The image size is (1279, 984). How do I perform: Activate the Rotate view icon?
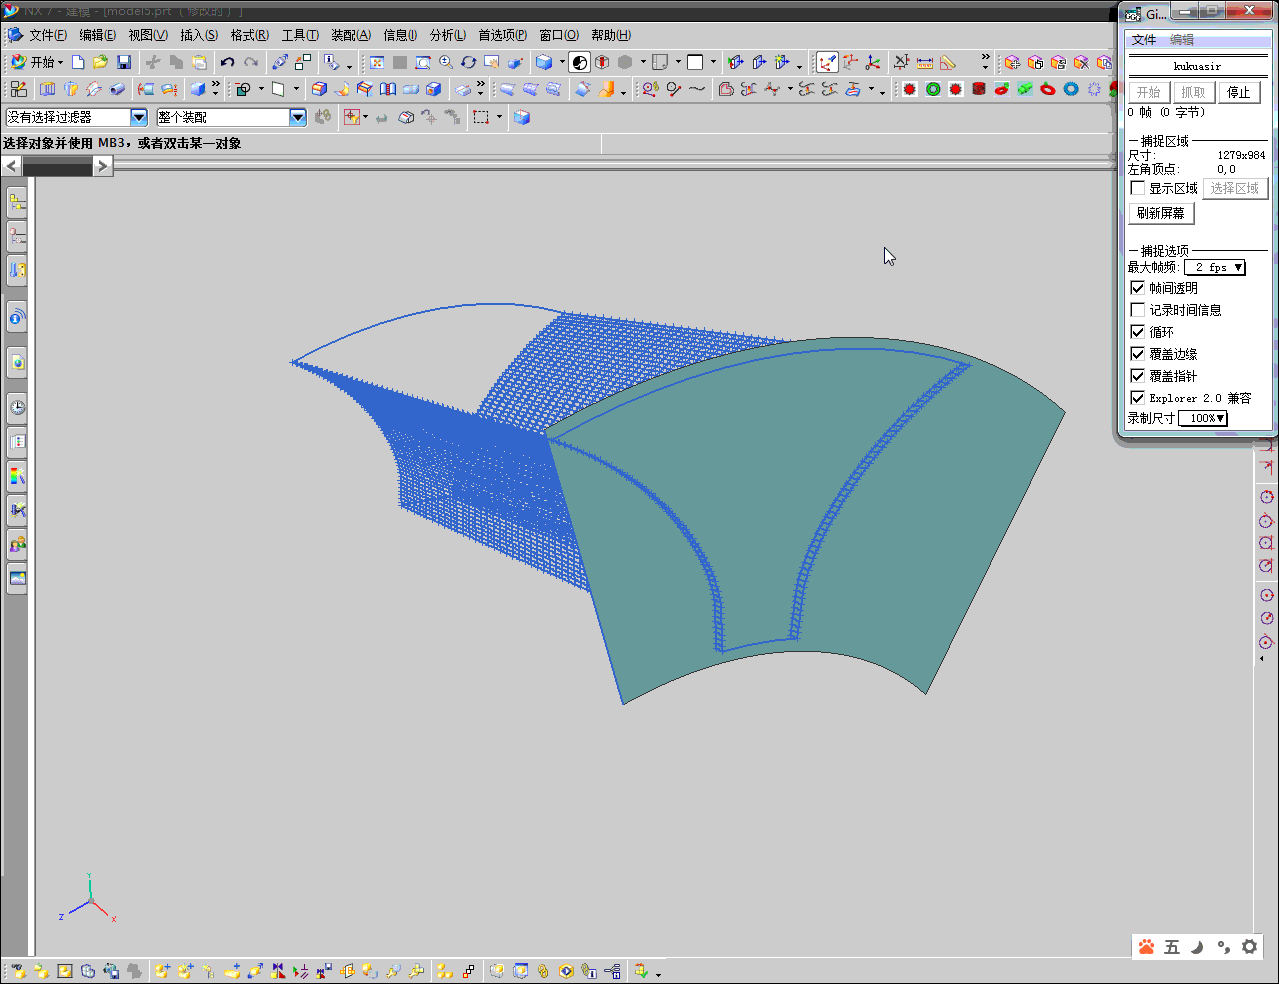coord(469,62)
